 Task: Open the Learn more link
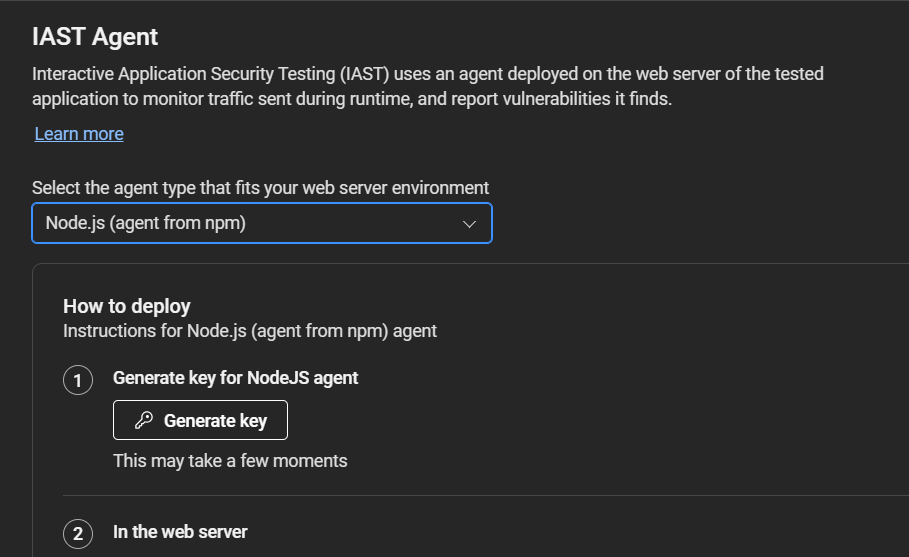[x=79, y=134]
